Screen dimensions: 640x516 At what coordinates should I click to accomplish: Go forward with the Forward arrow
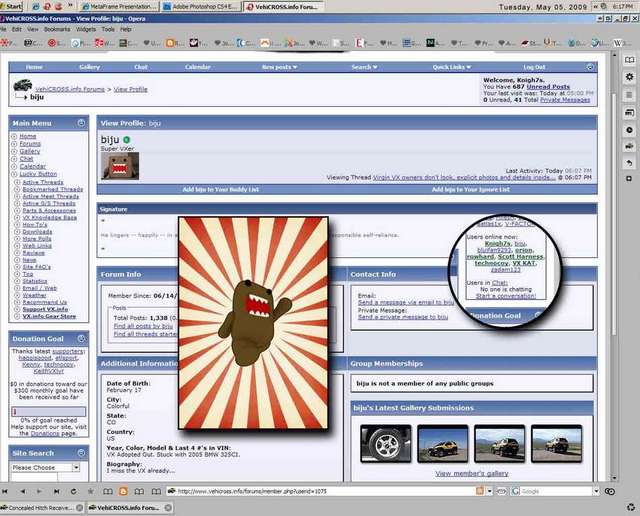39,492
